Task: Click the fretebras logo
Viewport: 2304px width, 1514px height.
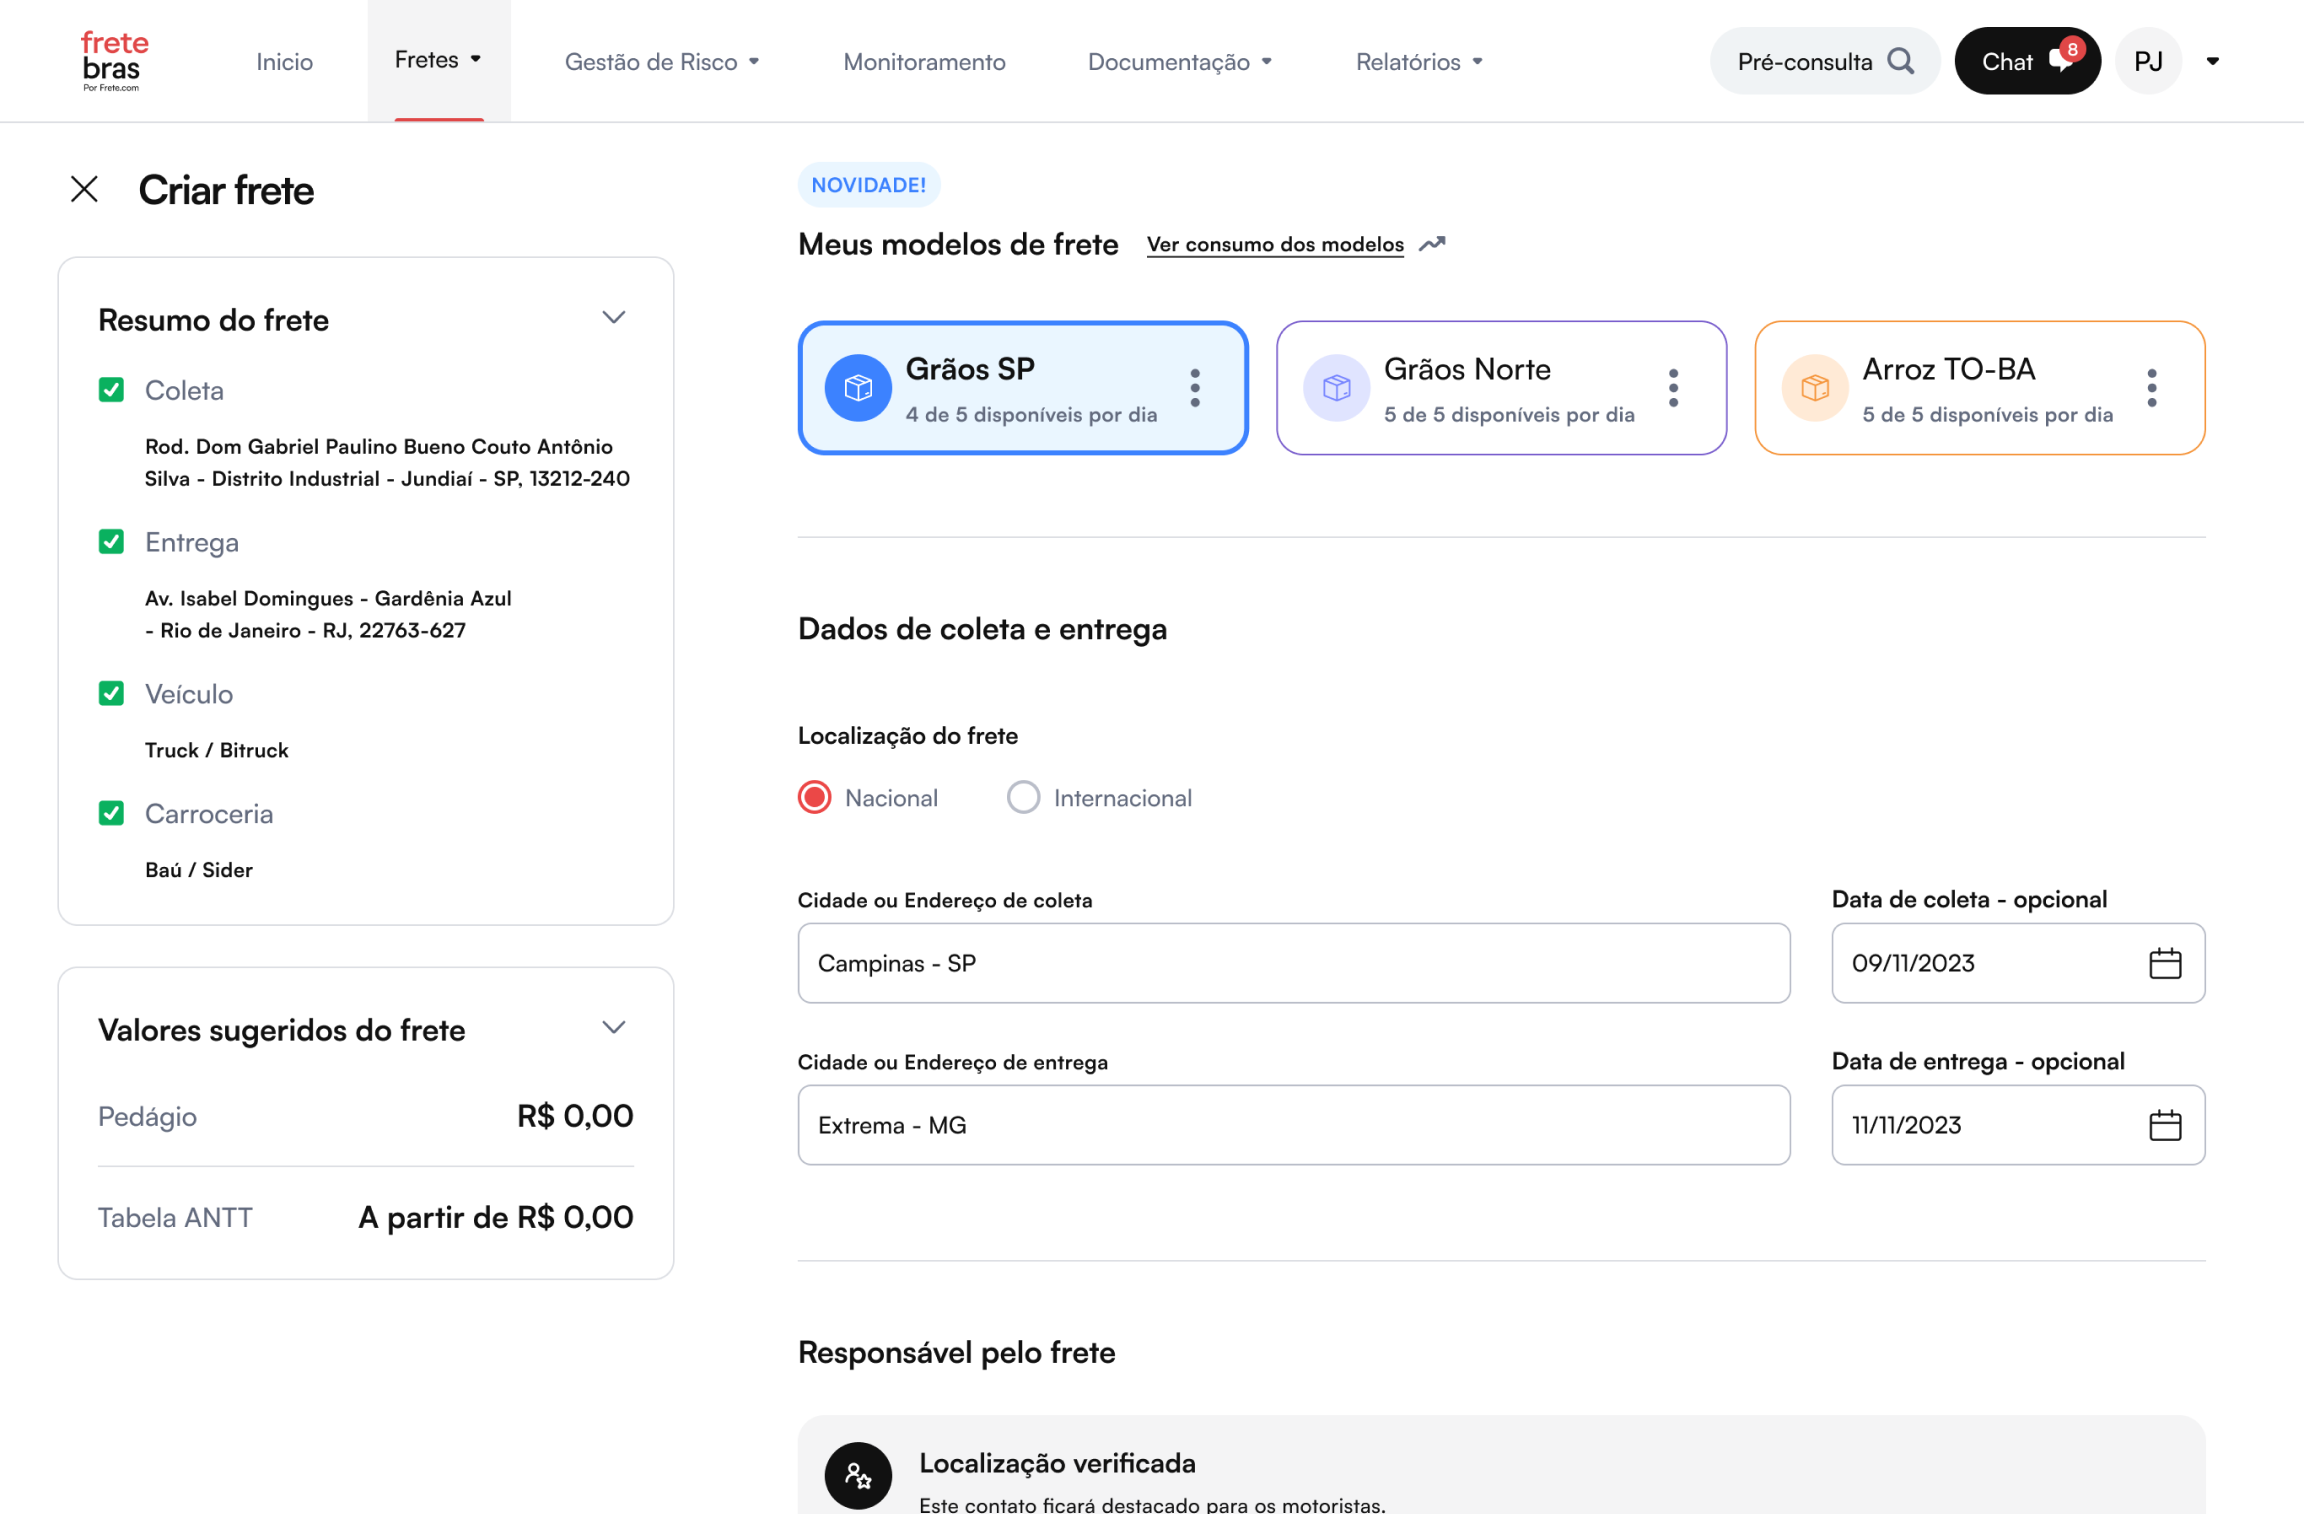Action: 113,60
